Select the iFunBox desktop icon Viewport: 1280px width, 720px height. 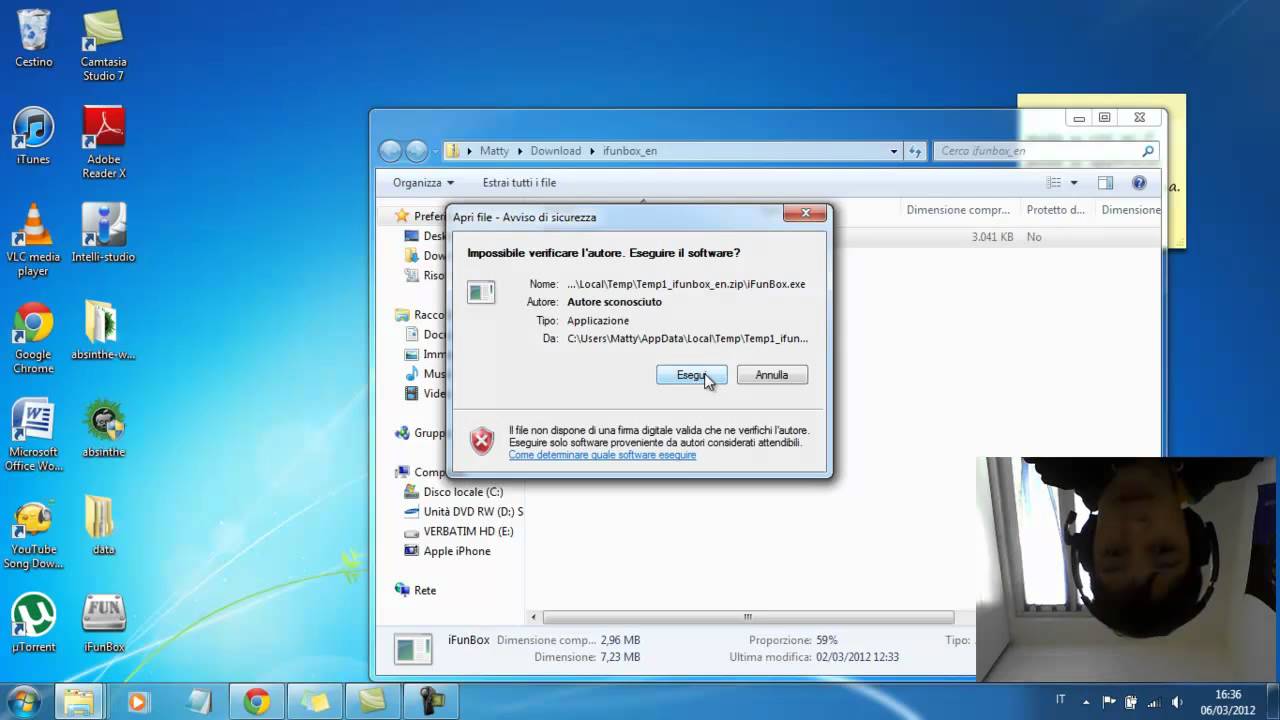[103, 623]
